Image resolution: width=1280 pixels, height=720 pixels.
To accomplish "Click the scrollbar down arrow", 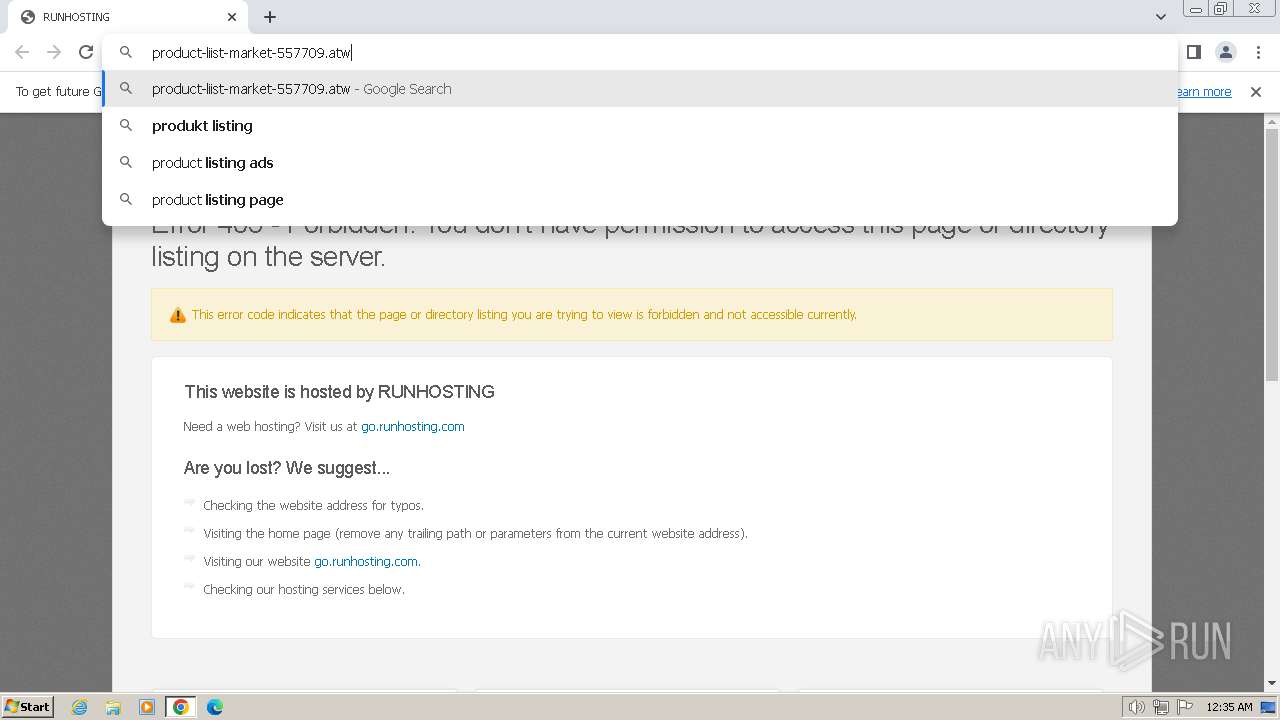I will pyautogui.click(x=1272, y=683).
